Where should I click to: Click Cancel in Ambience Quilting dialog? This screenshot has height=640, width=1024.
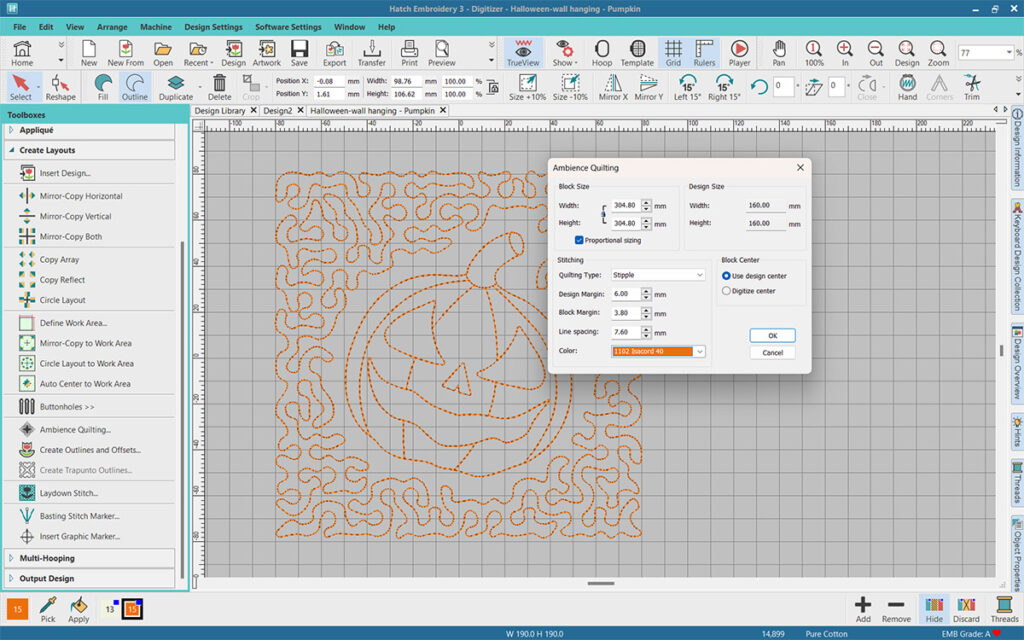(x=772, y=353)
